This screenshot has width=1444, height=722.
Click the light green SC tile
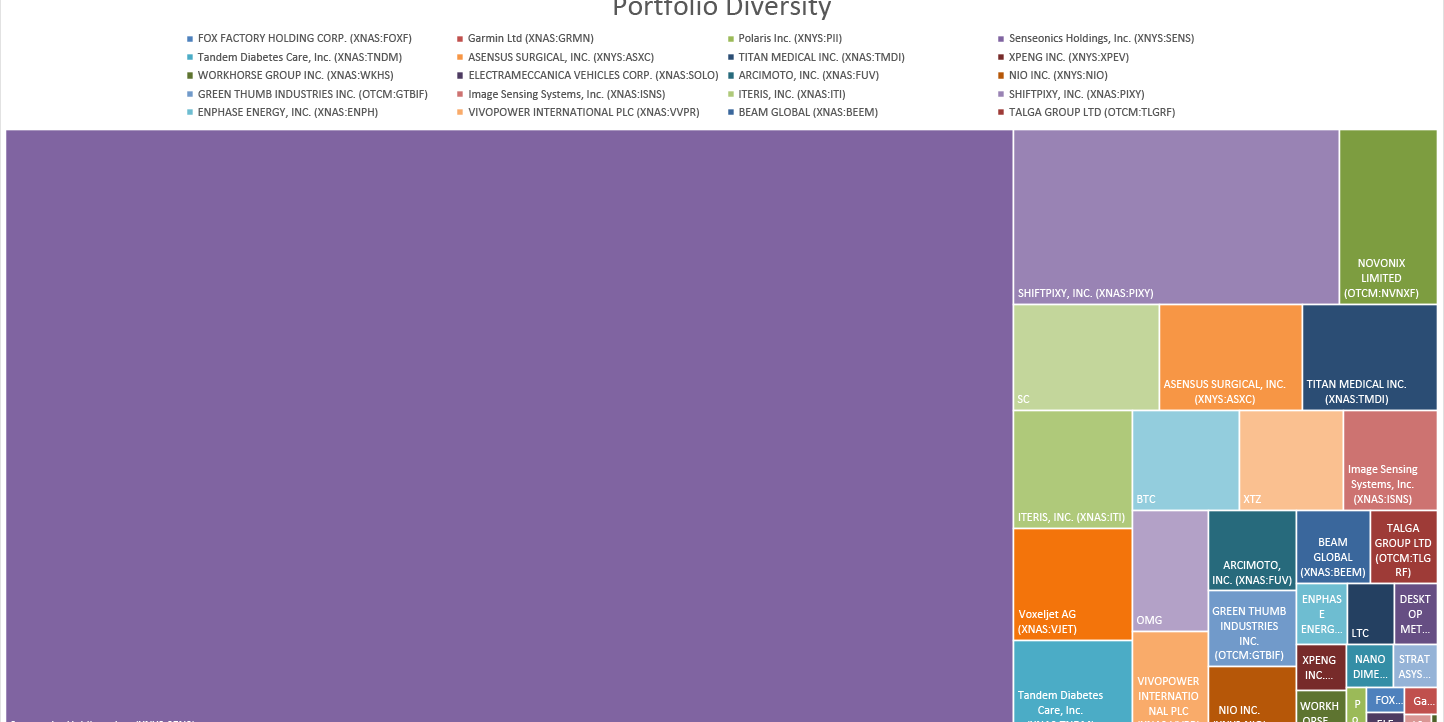[1086, 357]
